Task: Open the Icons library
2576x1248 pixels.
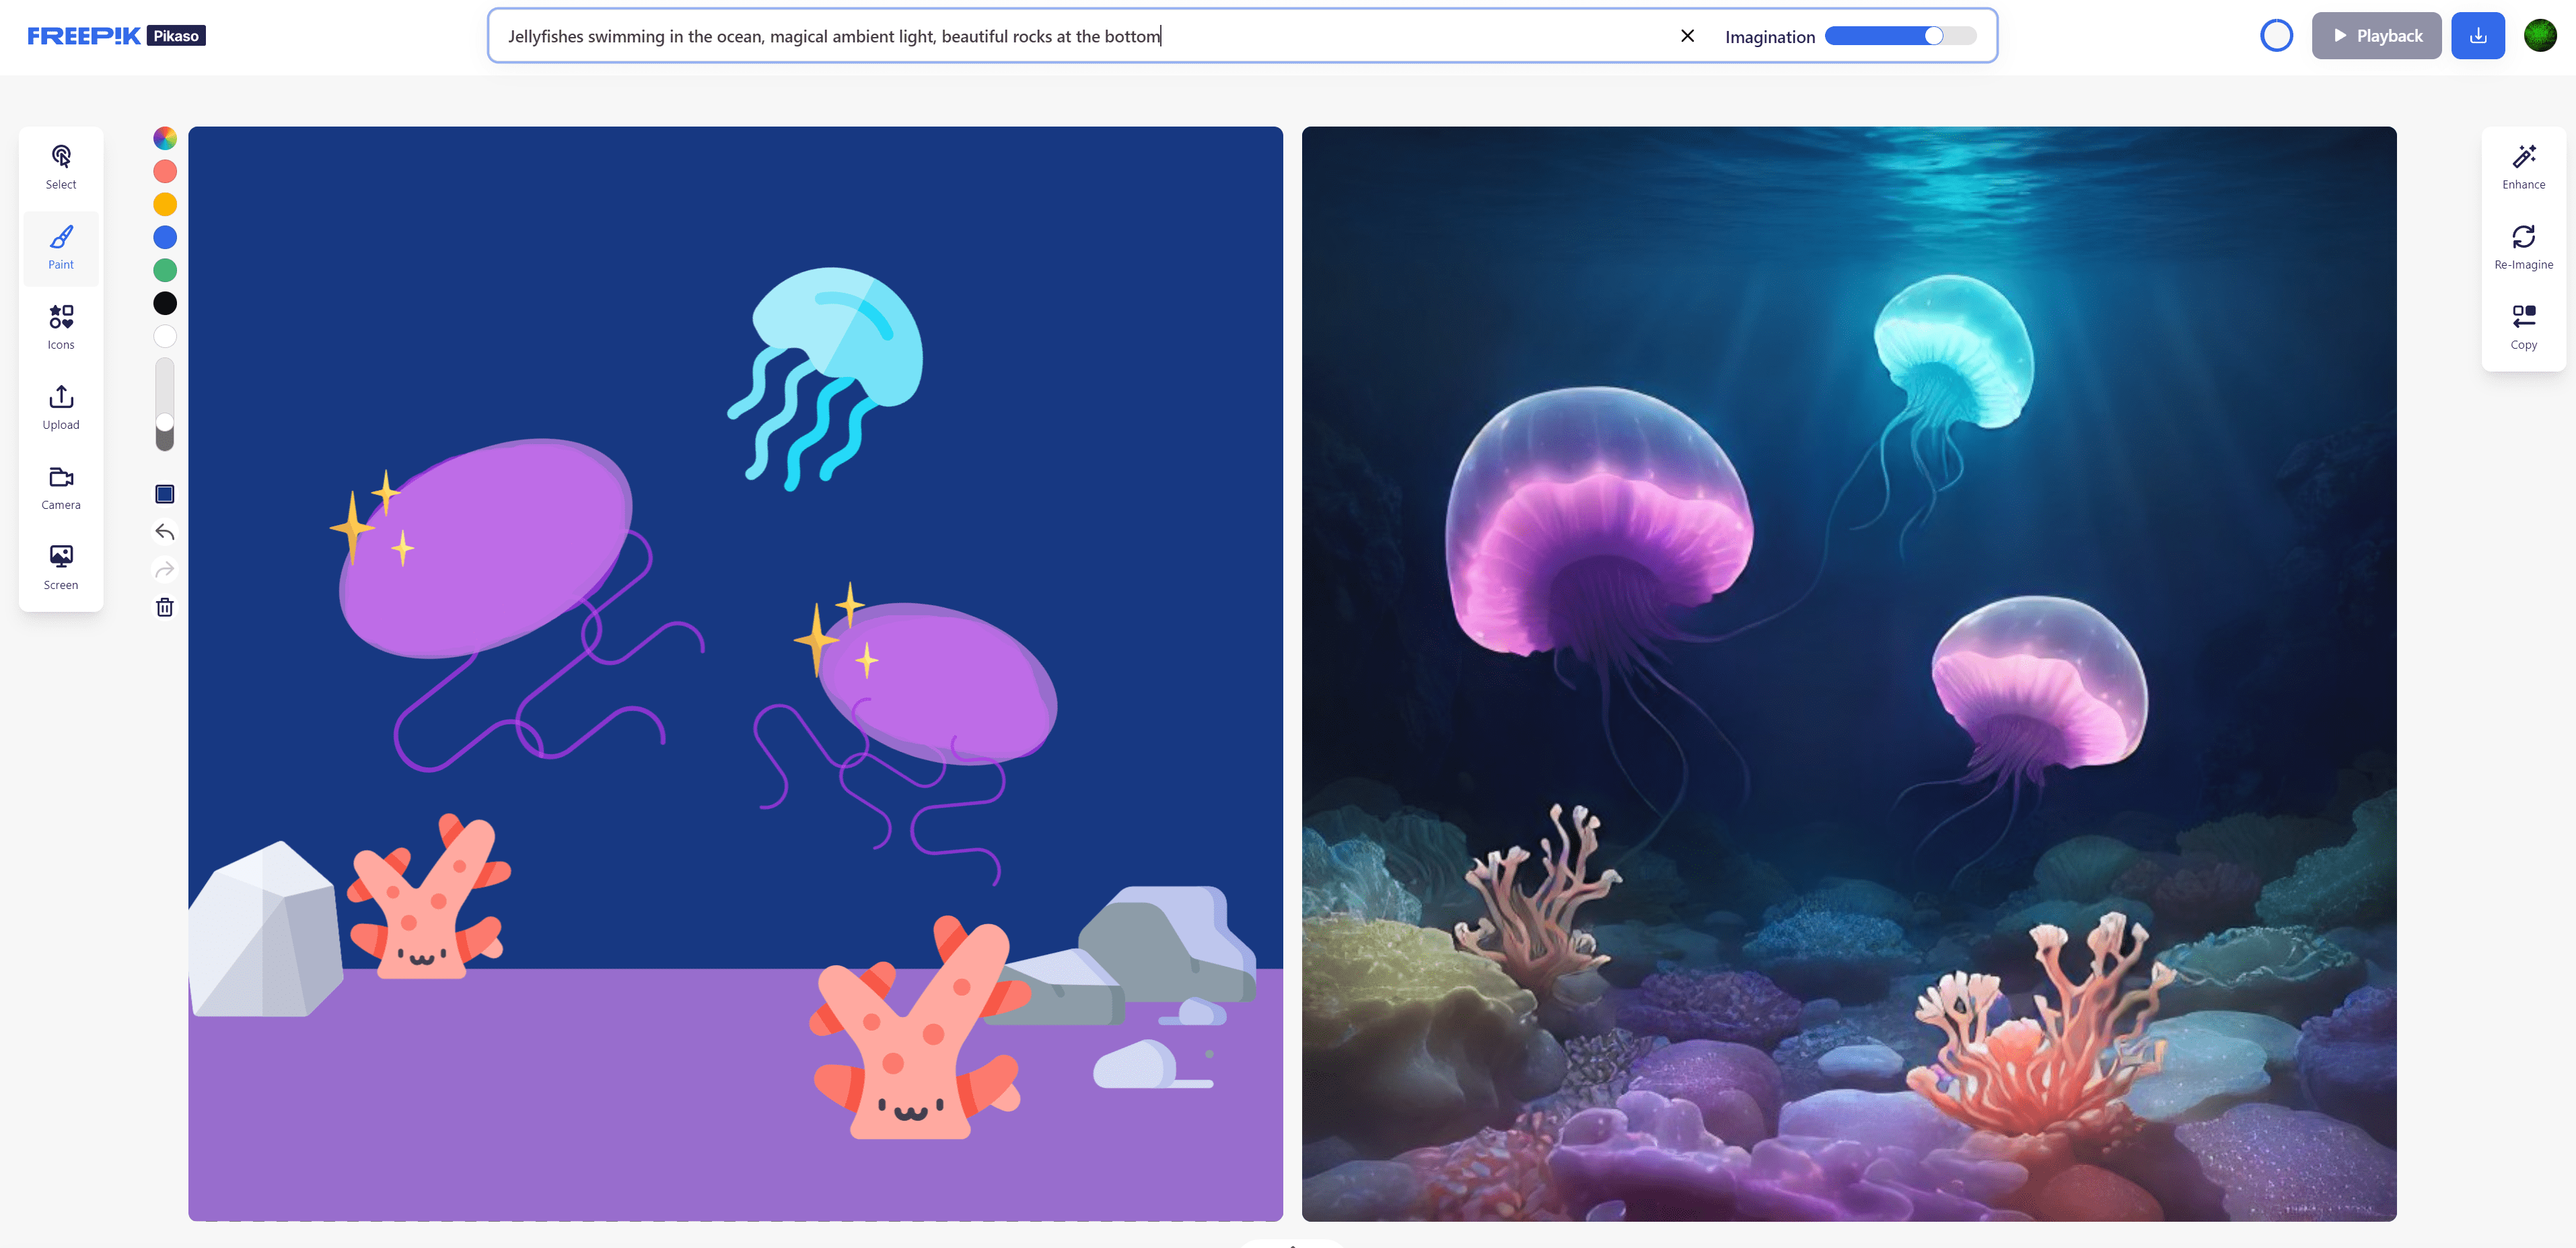Action: (x=61, y=327)
